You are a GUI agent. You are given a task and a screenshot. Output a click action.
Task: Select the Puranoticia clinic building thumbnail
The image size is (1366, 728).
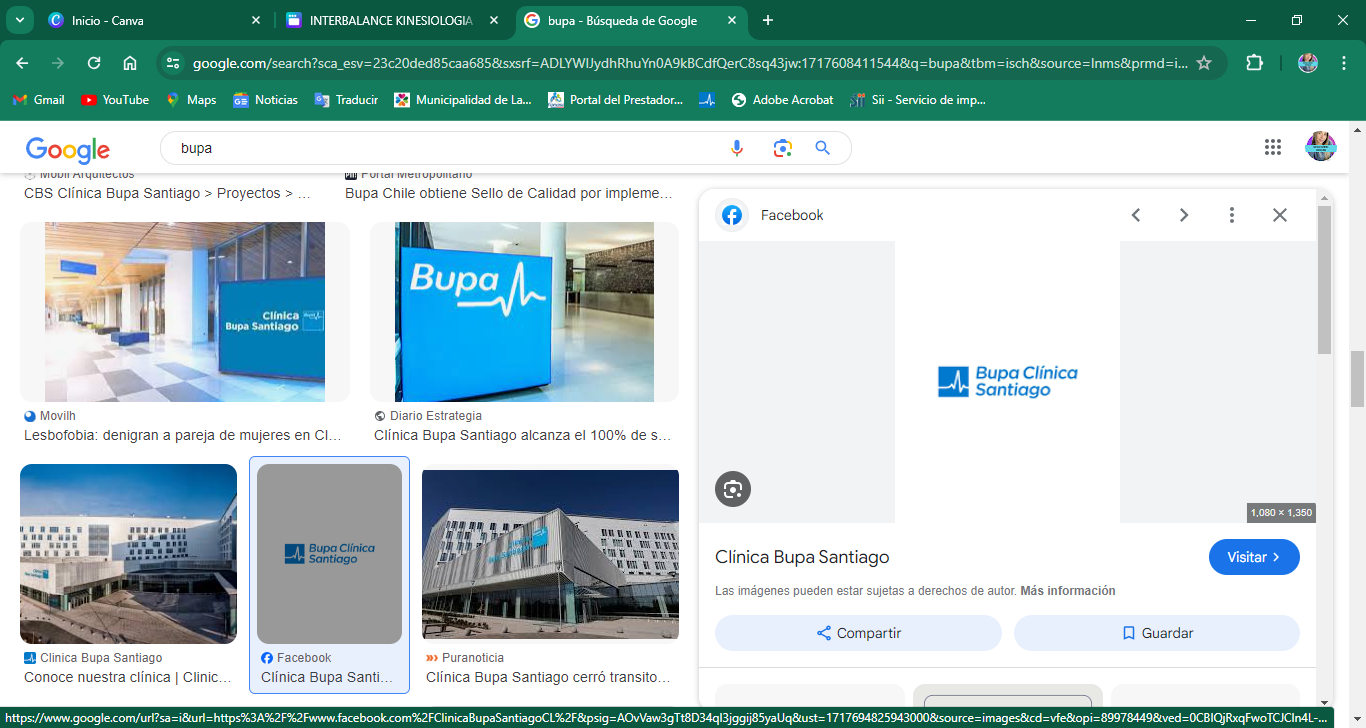coord(550,555)
